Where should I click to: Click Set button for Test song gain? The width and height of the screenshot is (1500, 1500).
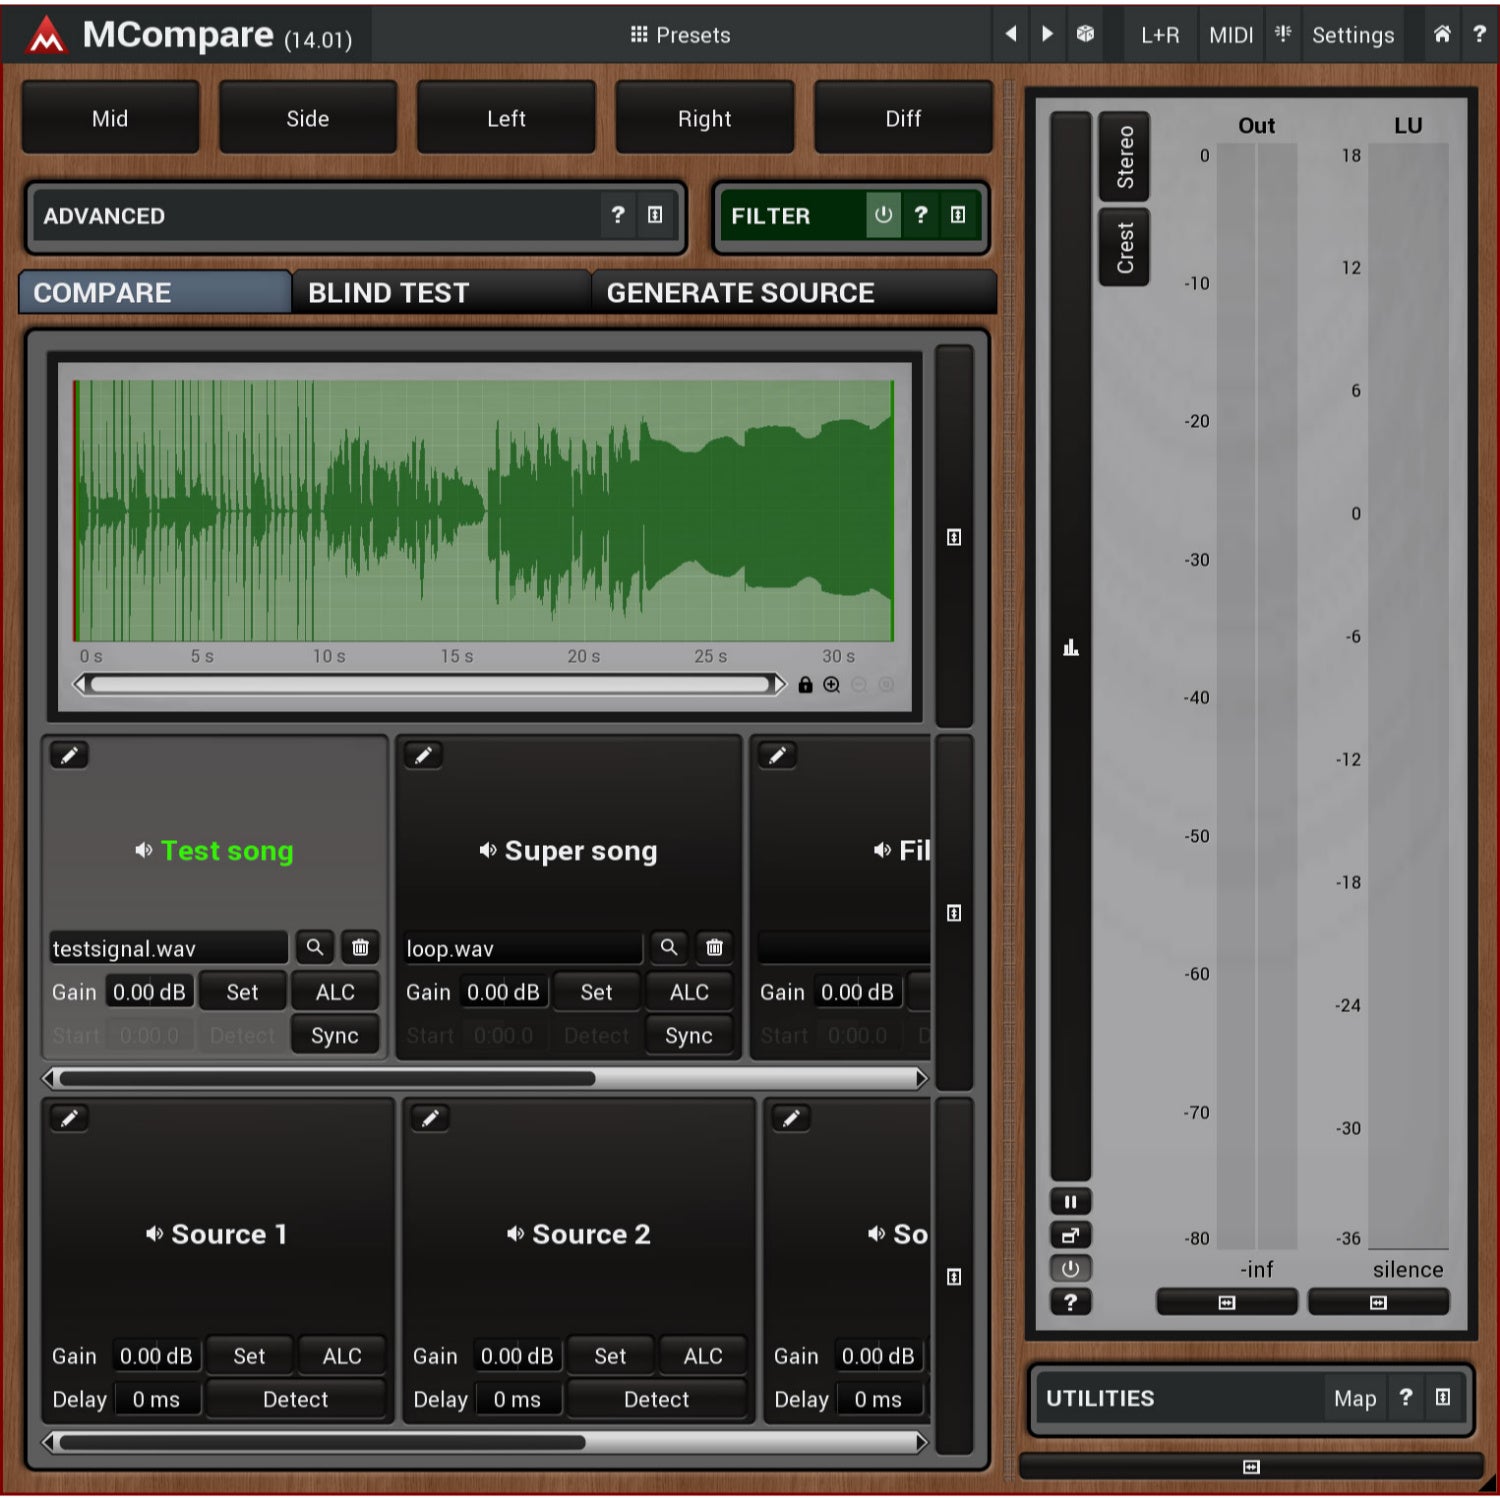(242, 992)
